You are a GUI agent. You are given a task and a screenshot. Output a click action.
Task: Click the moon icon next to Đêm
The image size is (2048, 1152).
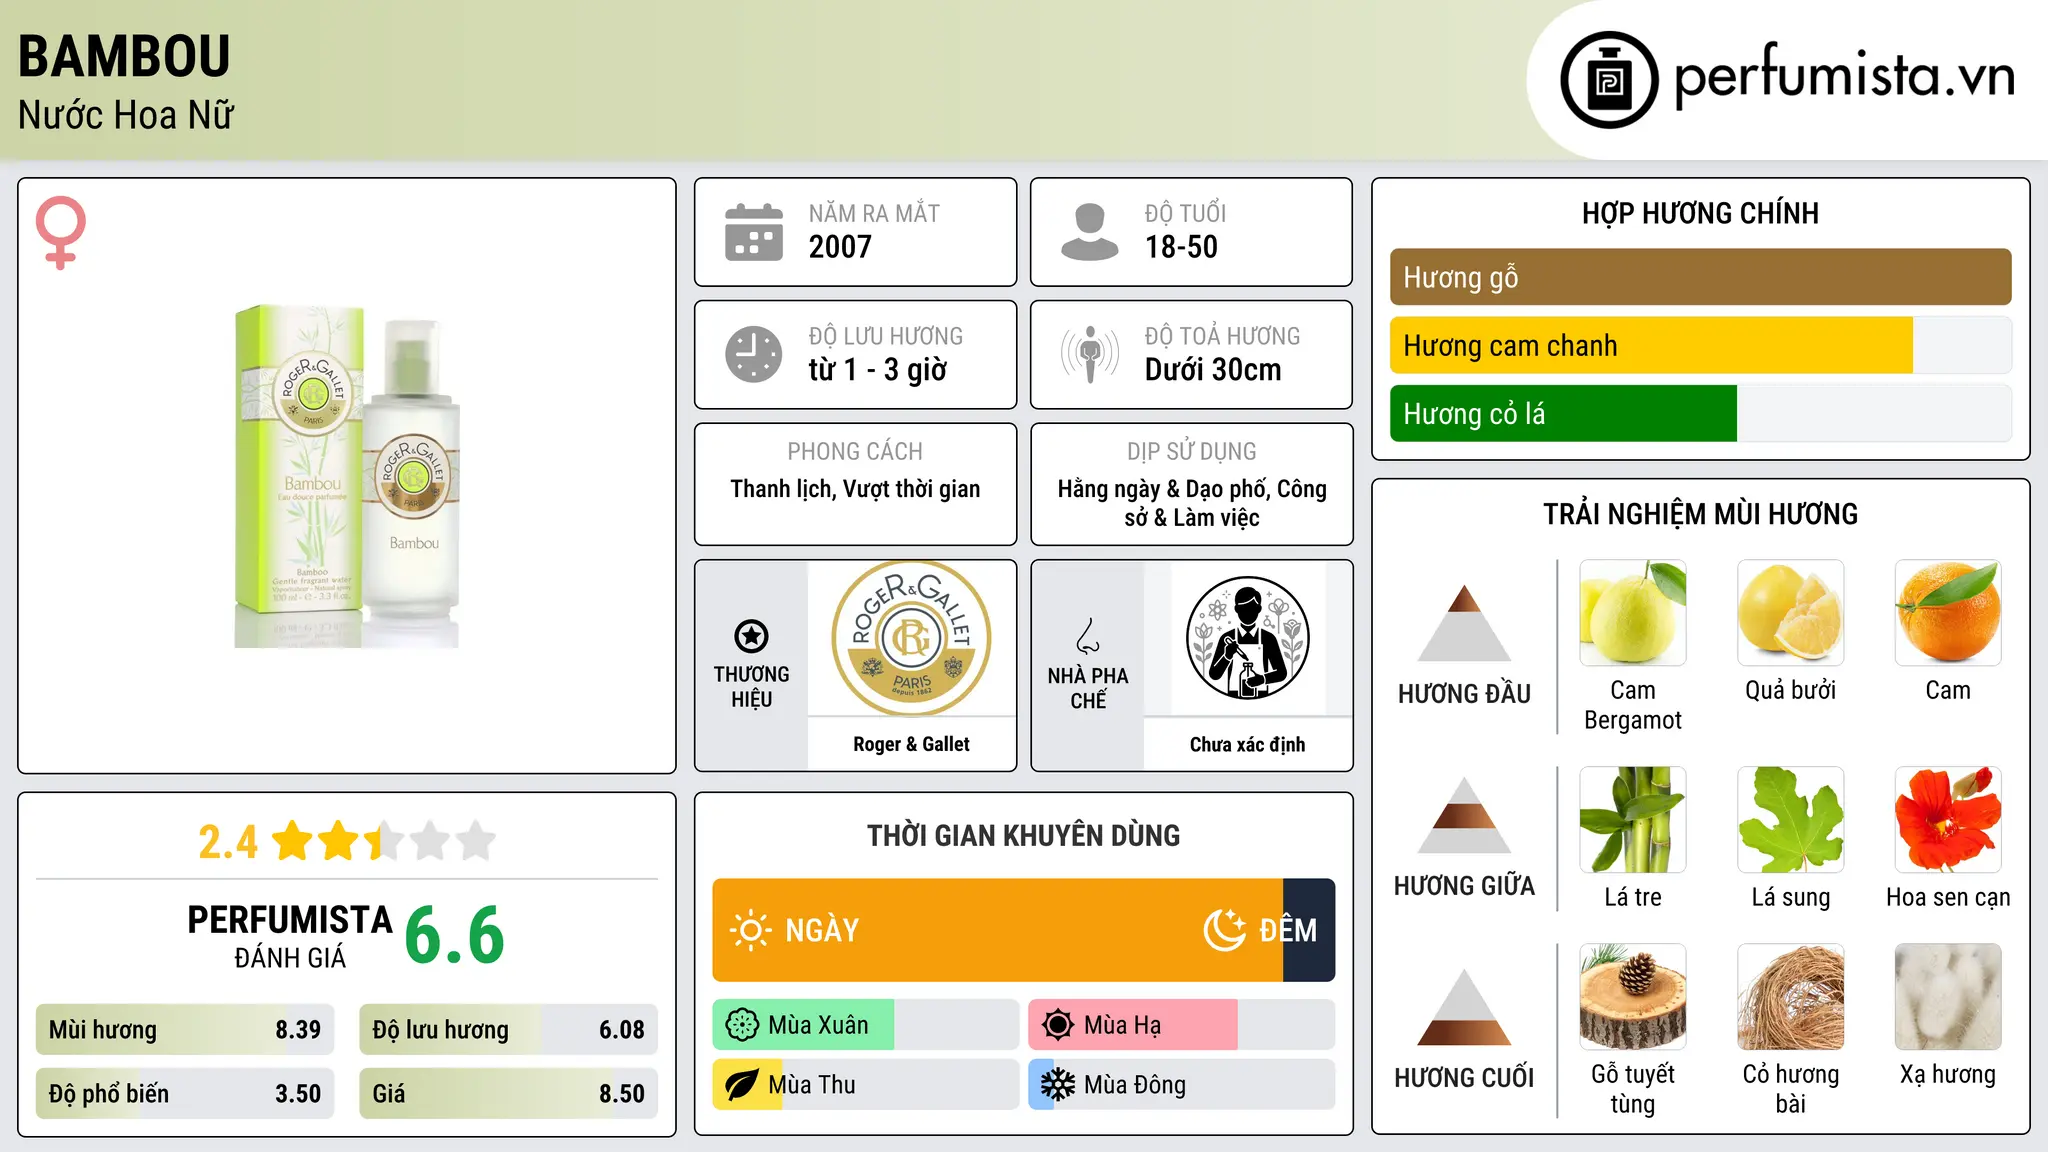click(1224, 930)
